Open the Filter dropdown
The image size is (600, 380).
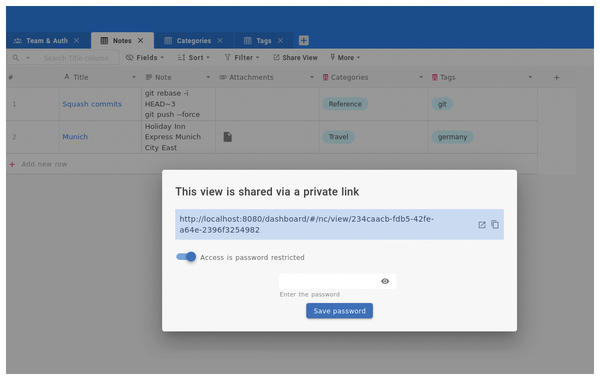[242, 57]
